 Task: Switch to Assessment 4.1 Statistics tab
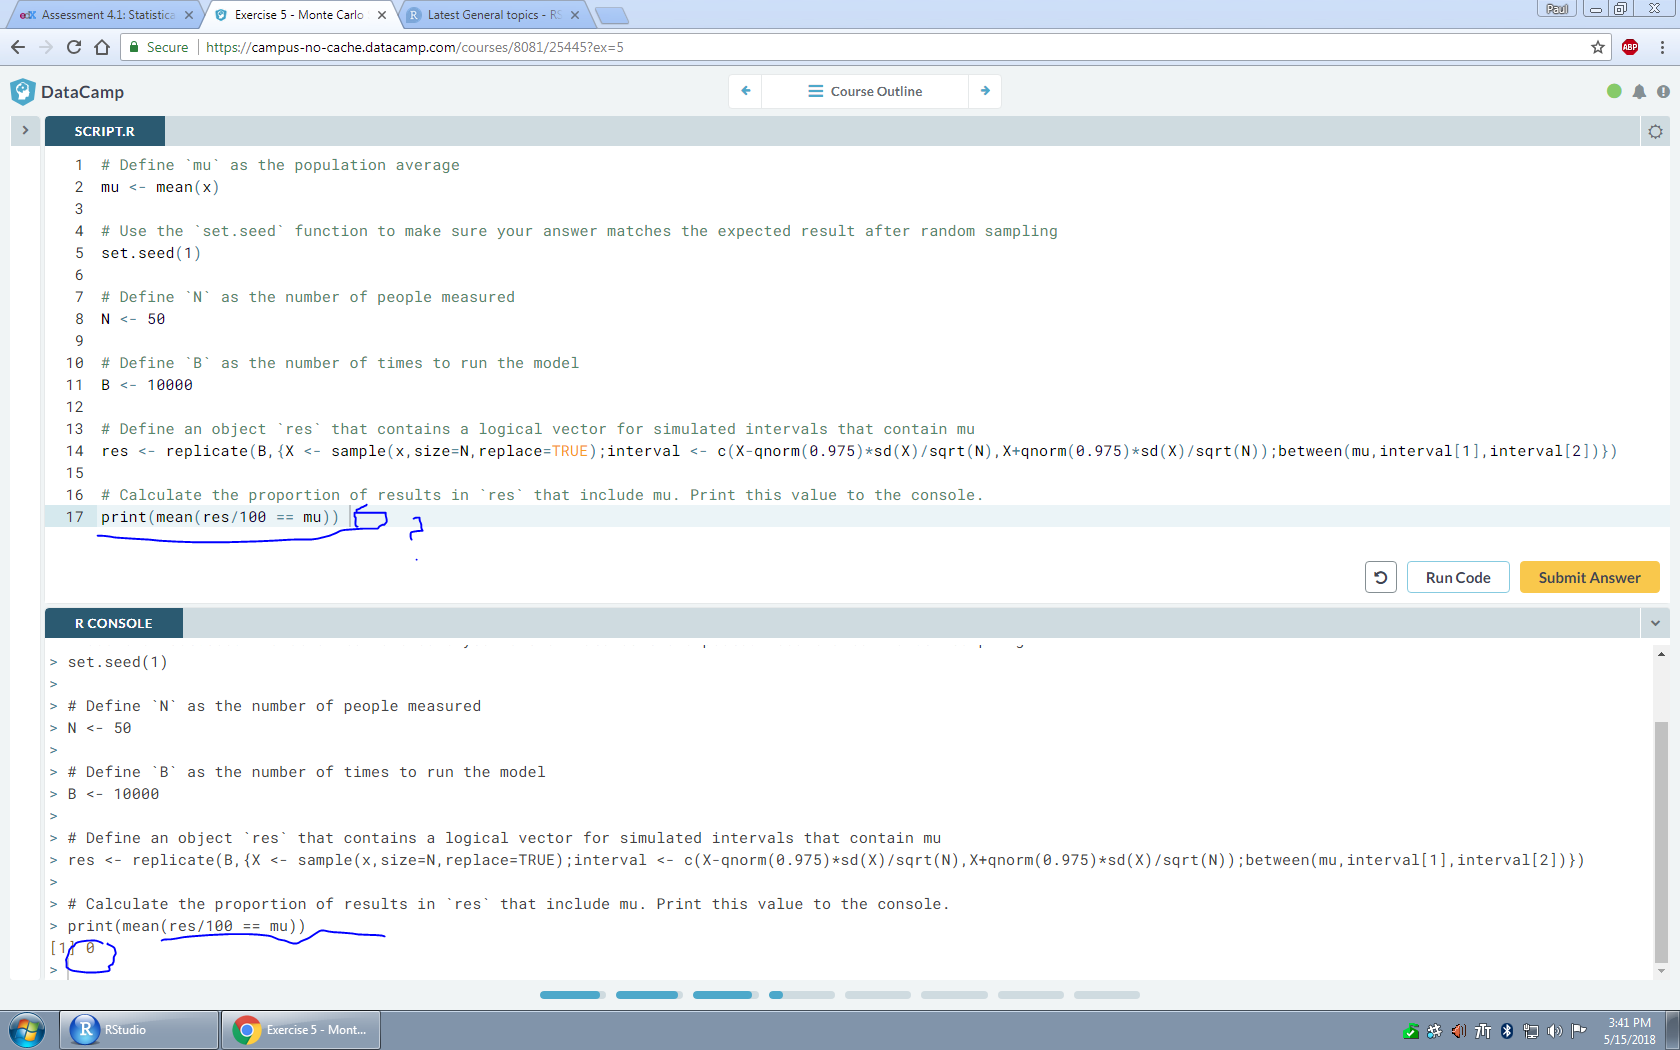(x=100, y=15)
